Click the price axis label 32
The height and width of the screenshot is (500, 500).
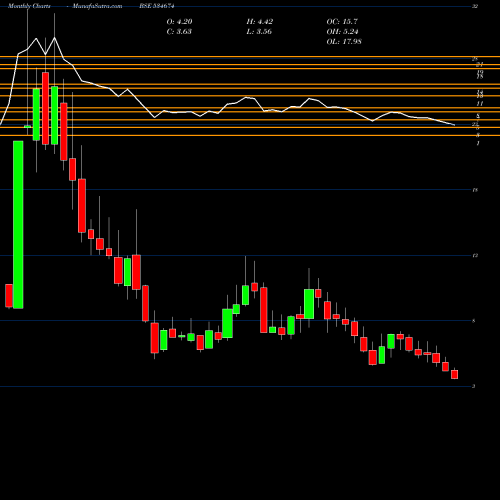[x=475, y=6]
